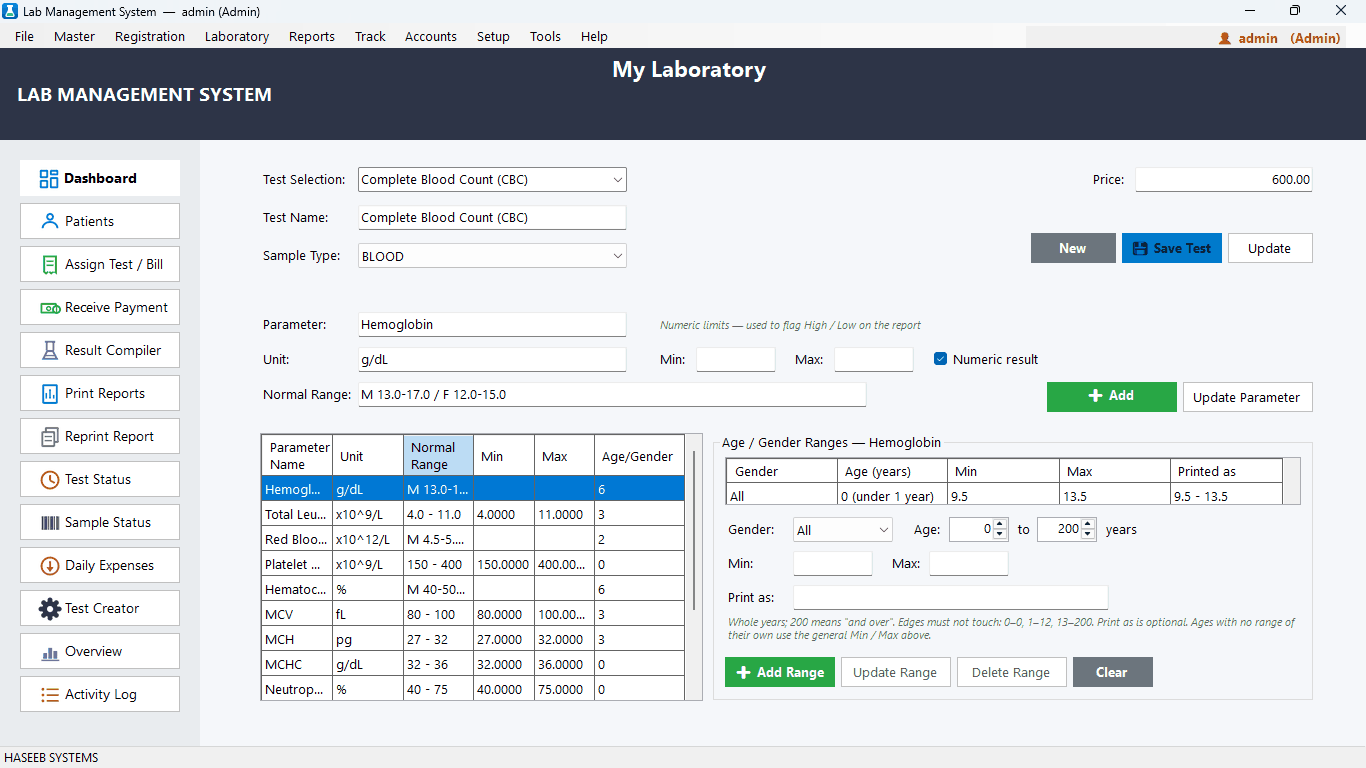Click the Print Reports chart icon
This screenshot has height=768, width=1366.
49,394
